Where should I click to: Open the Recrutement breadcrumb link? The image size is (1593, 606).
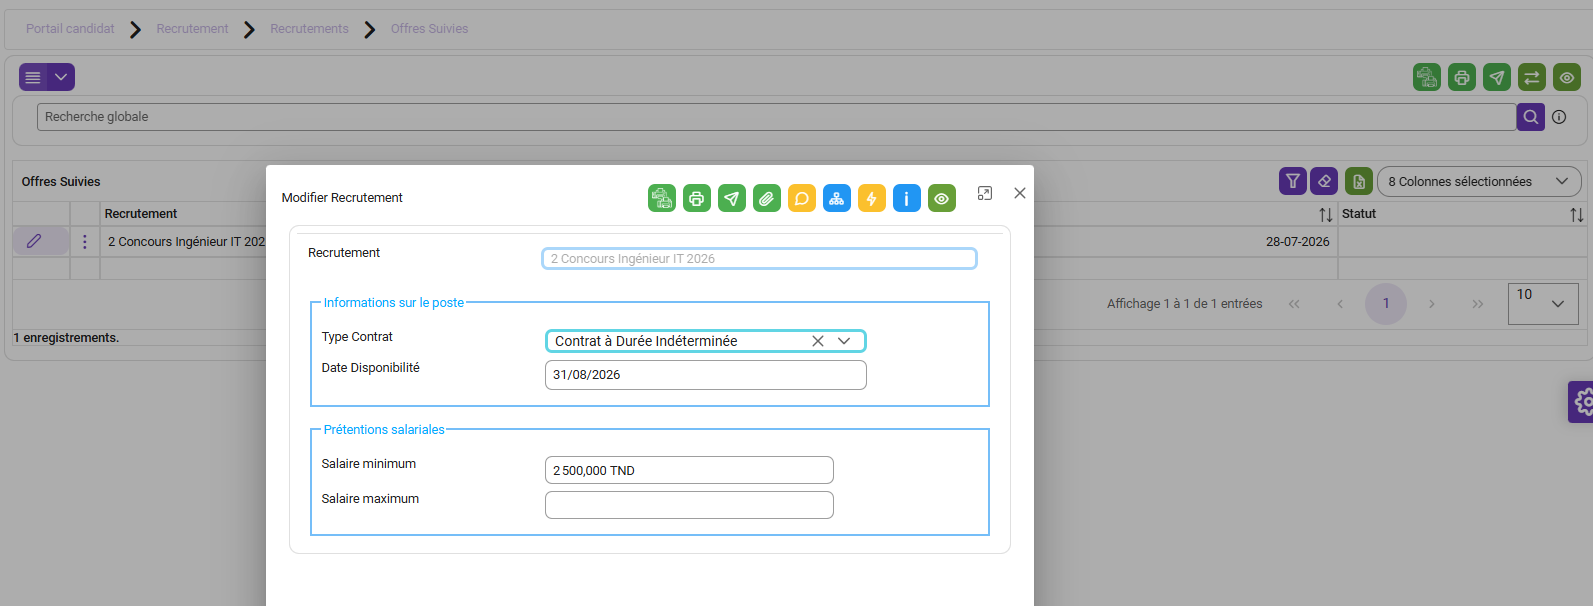[x=192, y=29]
